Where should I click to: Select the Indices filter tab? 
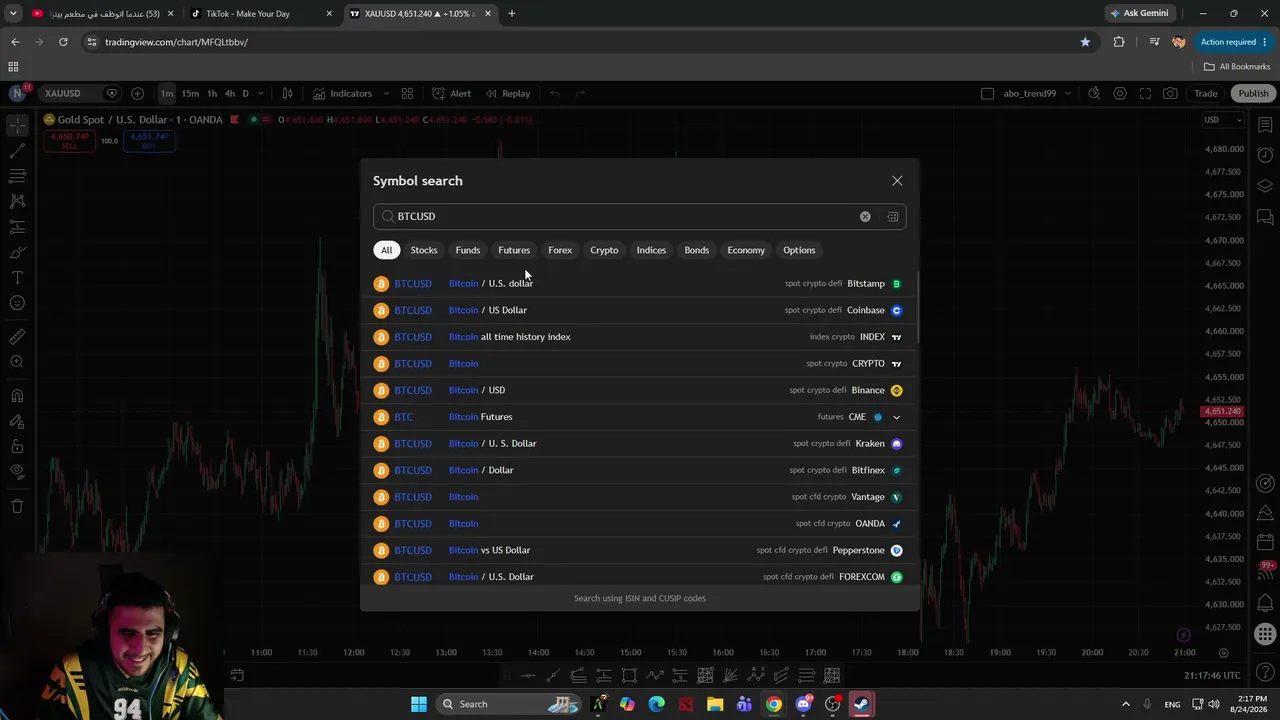click(651, 250)
